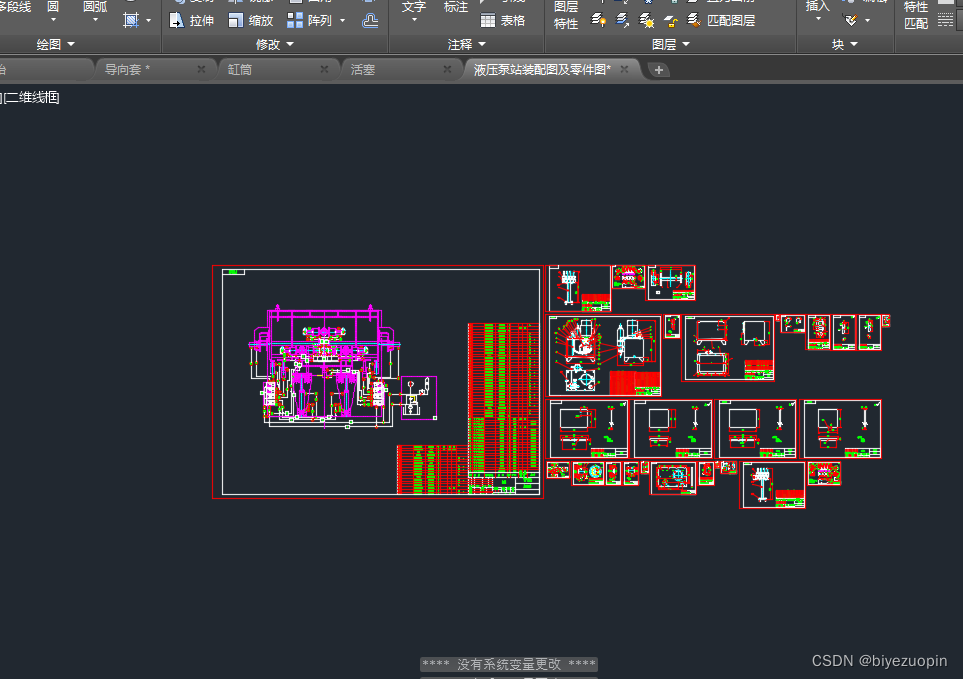Viewport: 963px width, 679px height.
Task: Close the 液压泵站装配图及零件图 tab
Action: point(624,69)
